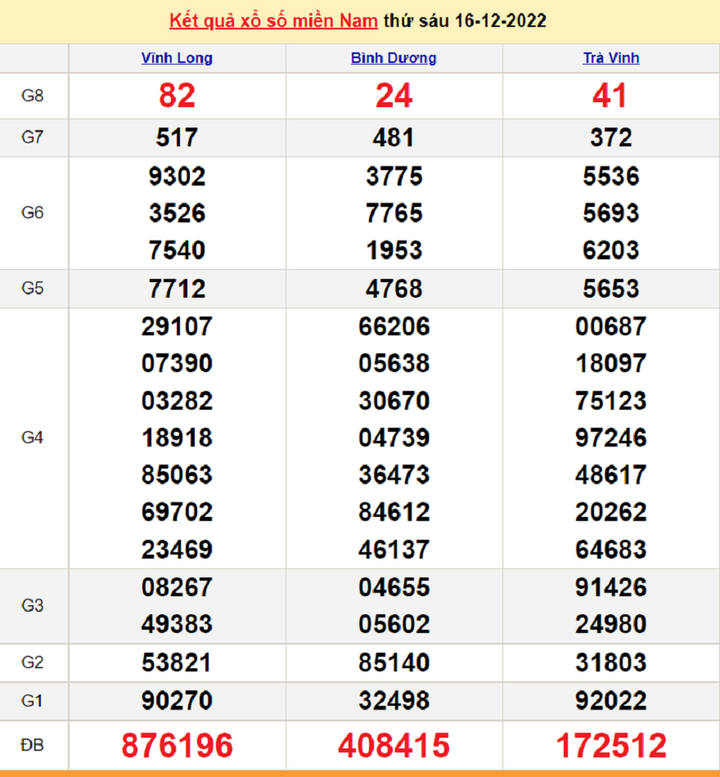Click G4 number 69702

177,512
